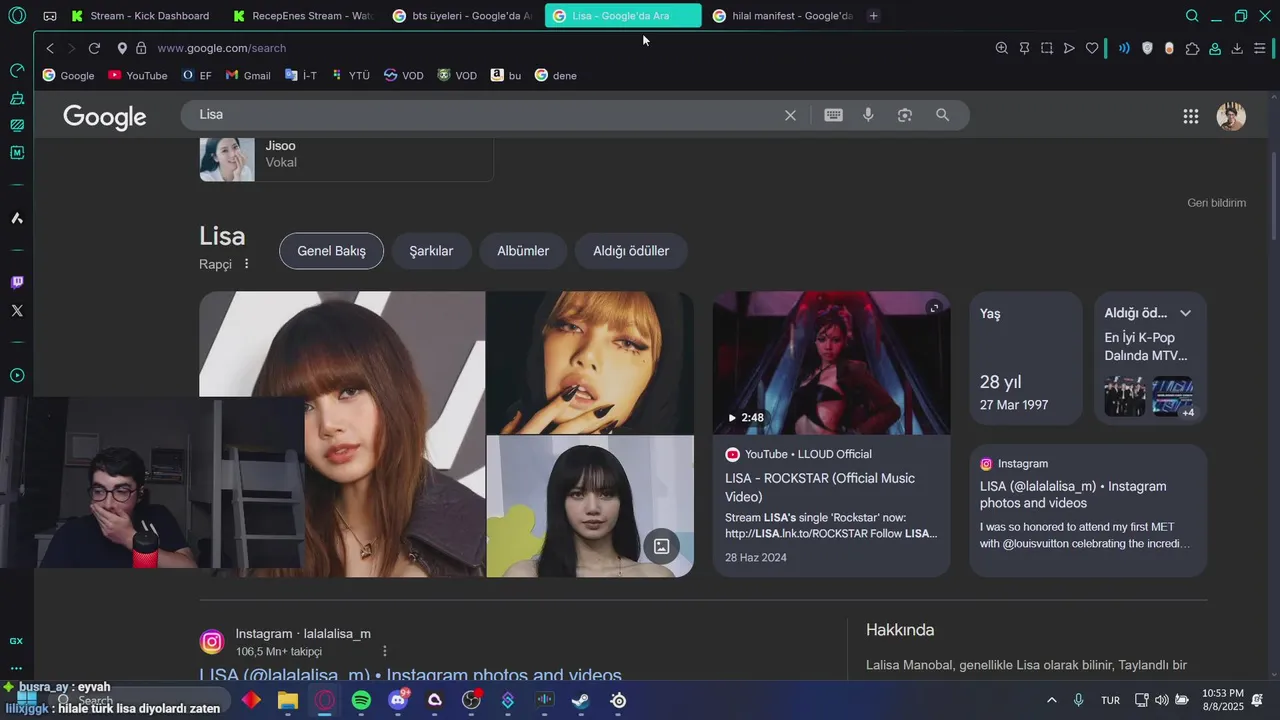1280x720 pixels.
Task: Reload the current page
Action: 94,48
